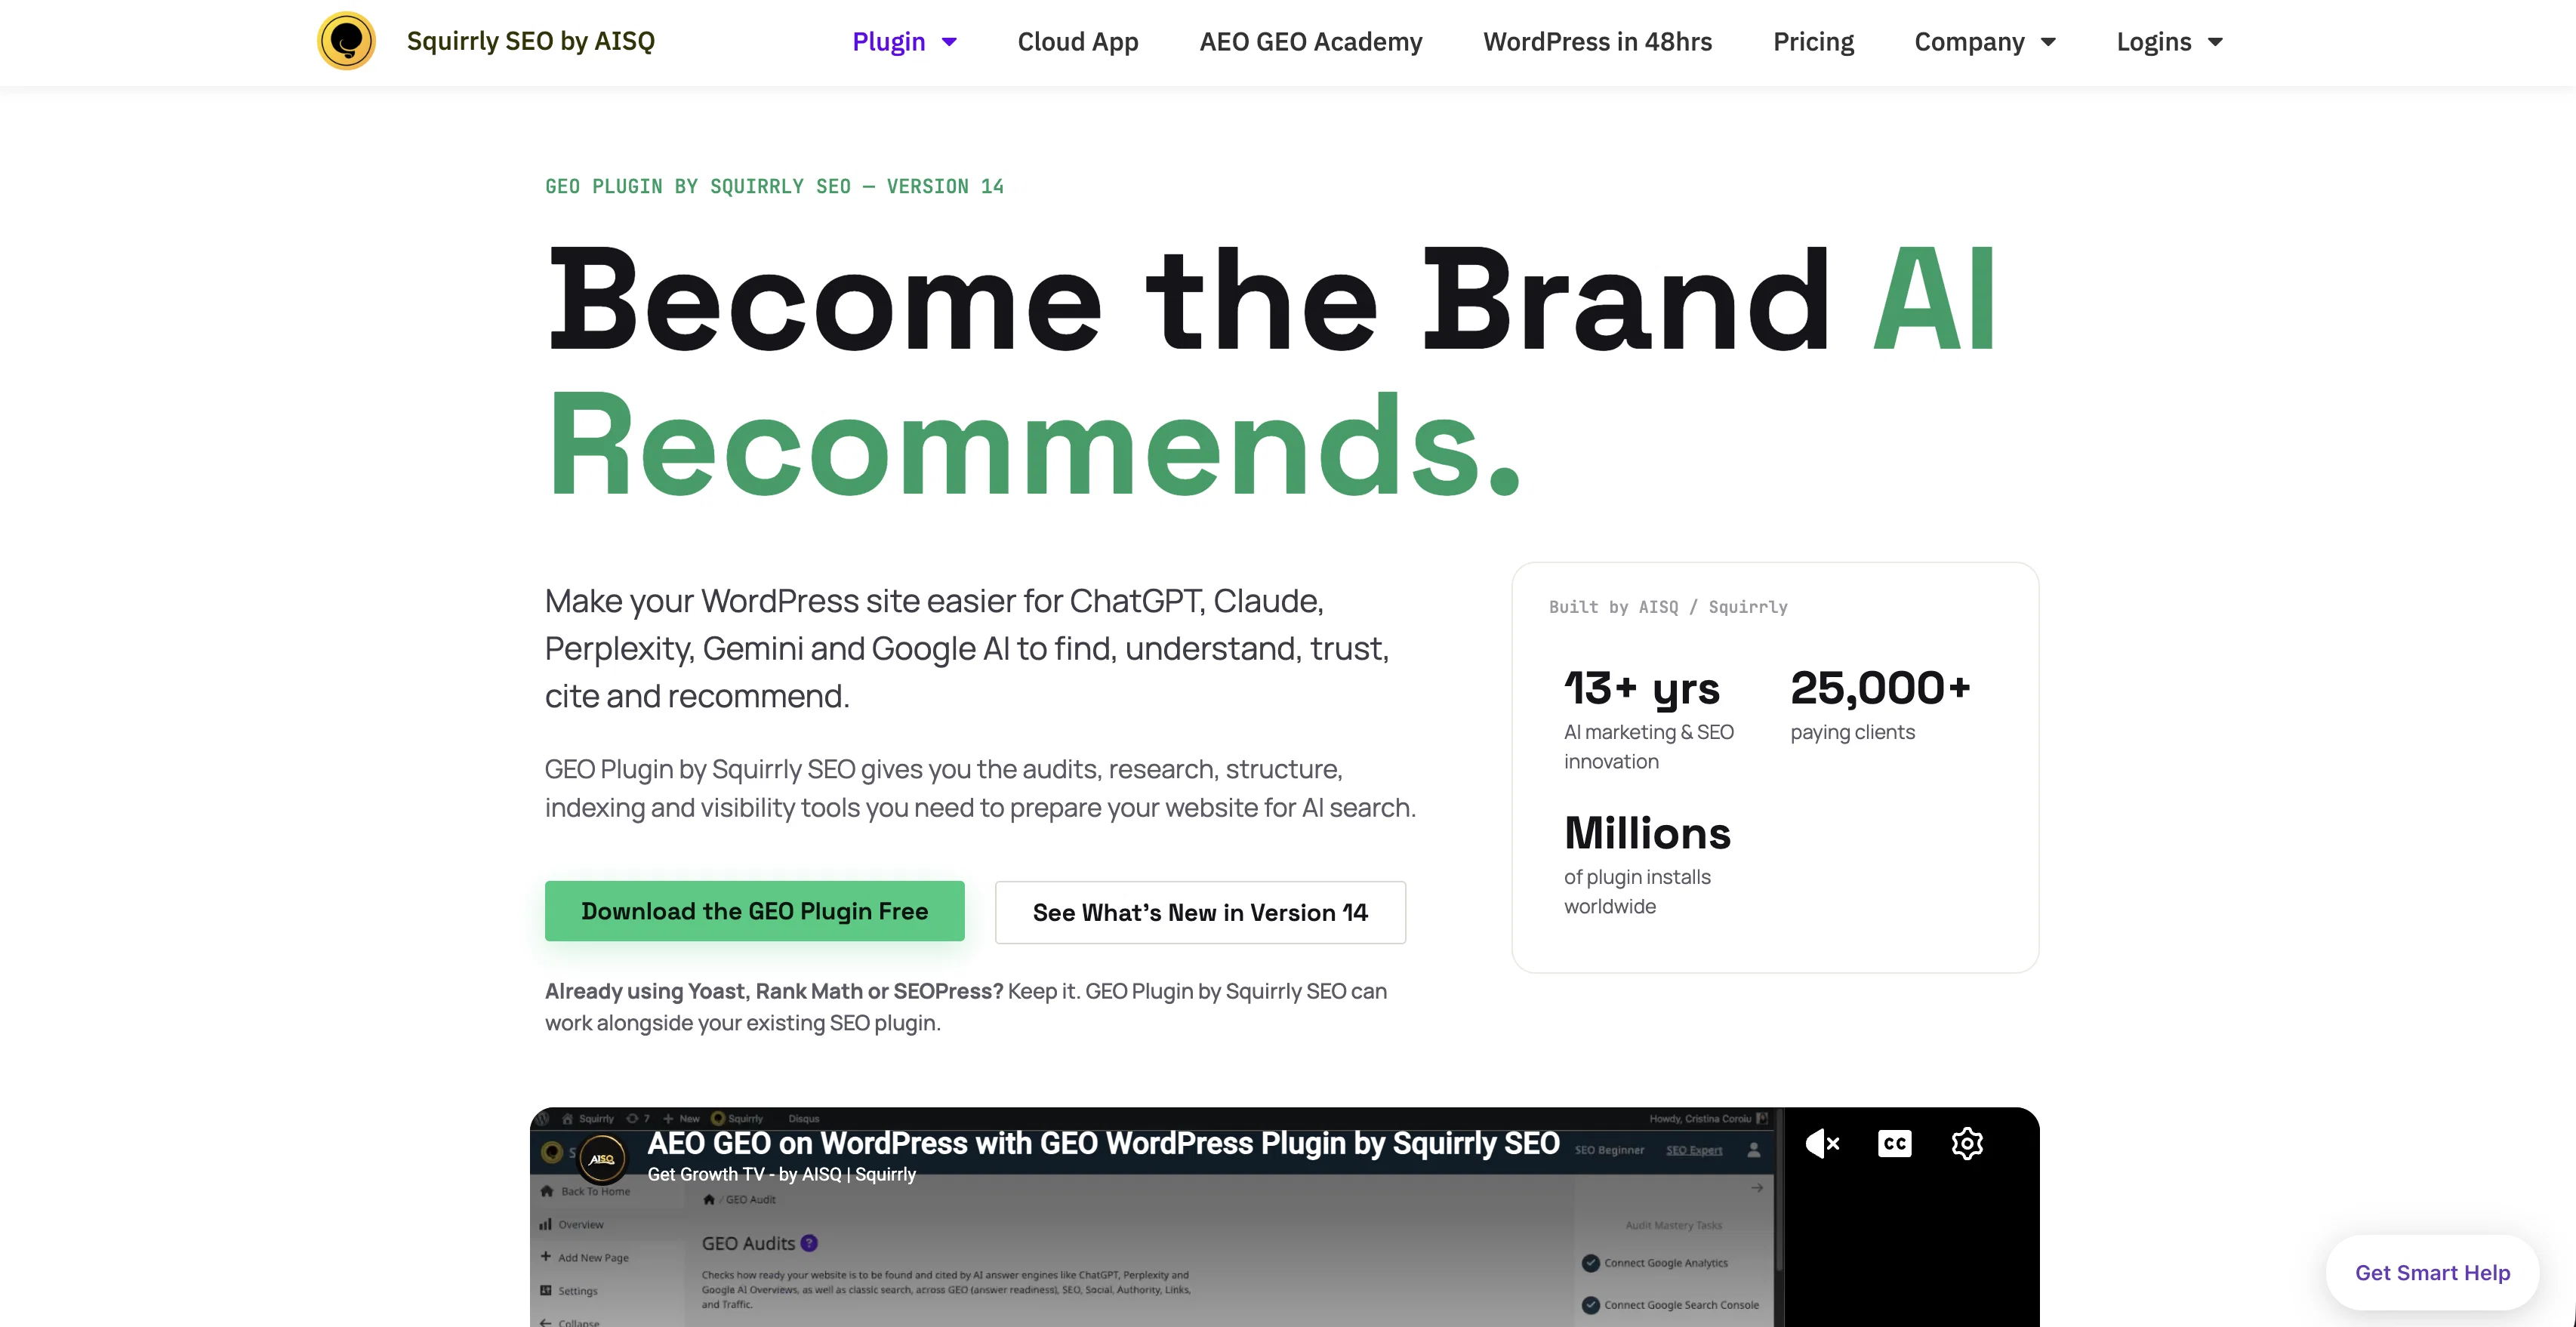Click Download the GEO Plugin Free button
The height and width of the screenshot is (1327, 2576).
755,911
